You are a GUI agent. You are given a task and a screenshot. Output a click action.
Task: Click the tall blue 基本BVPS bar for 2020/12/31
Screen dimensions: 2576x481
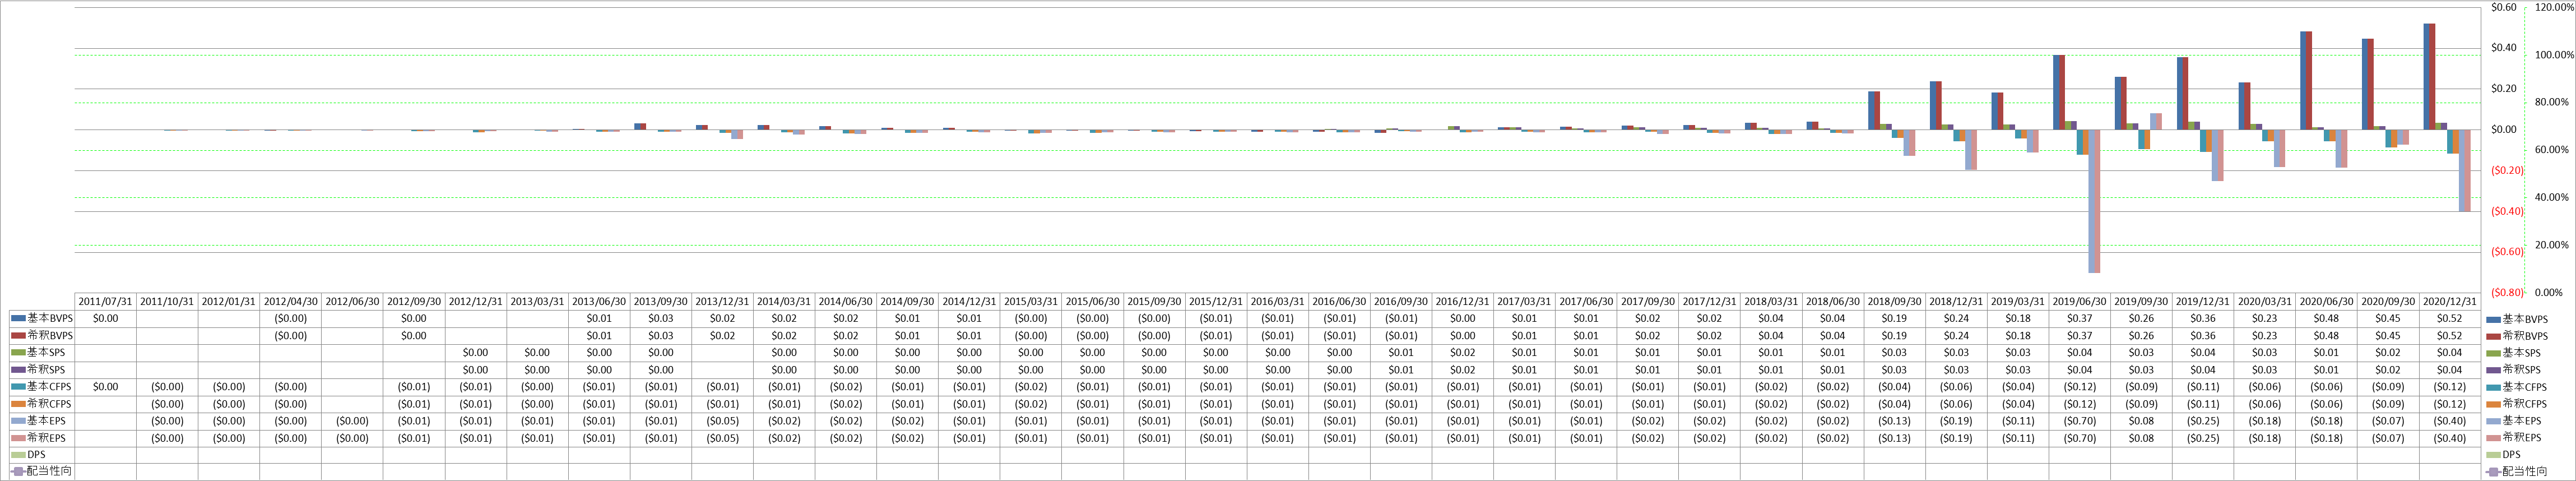(2427, 76)
